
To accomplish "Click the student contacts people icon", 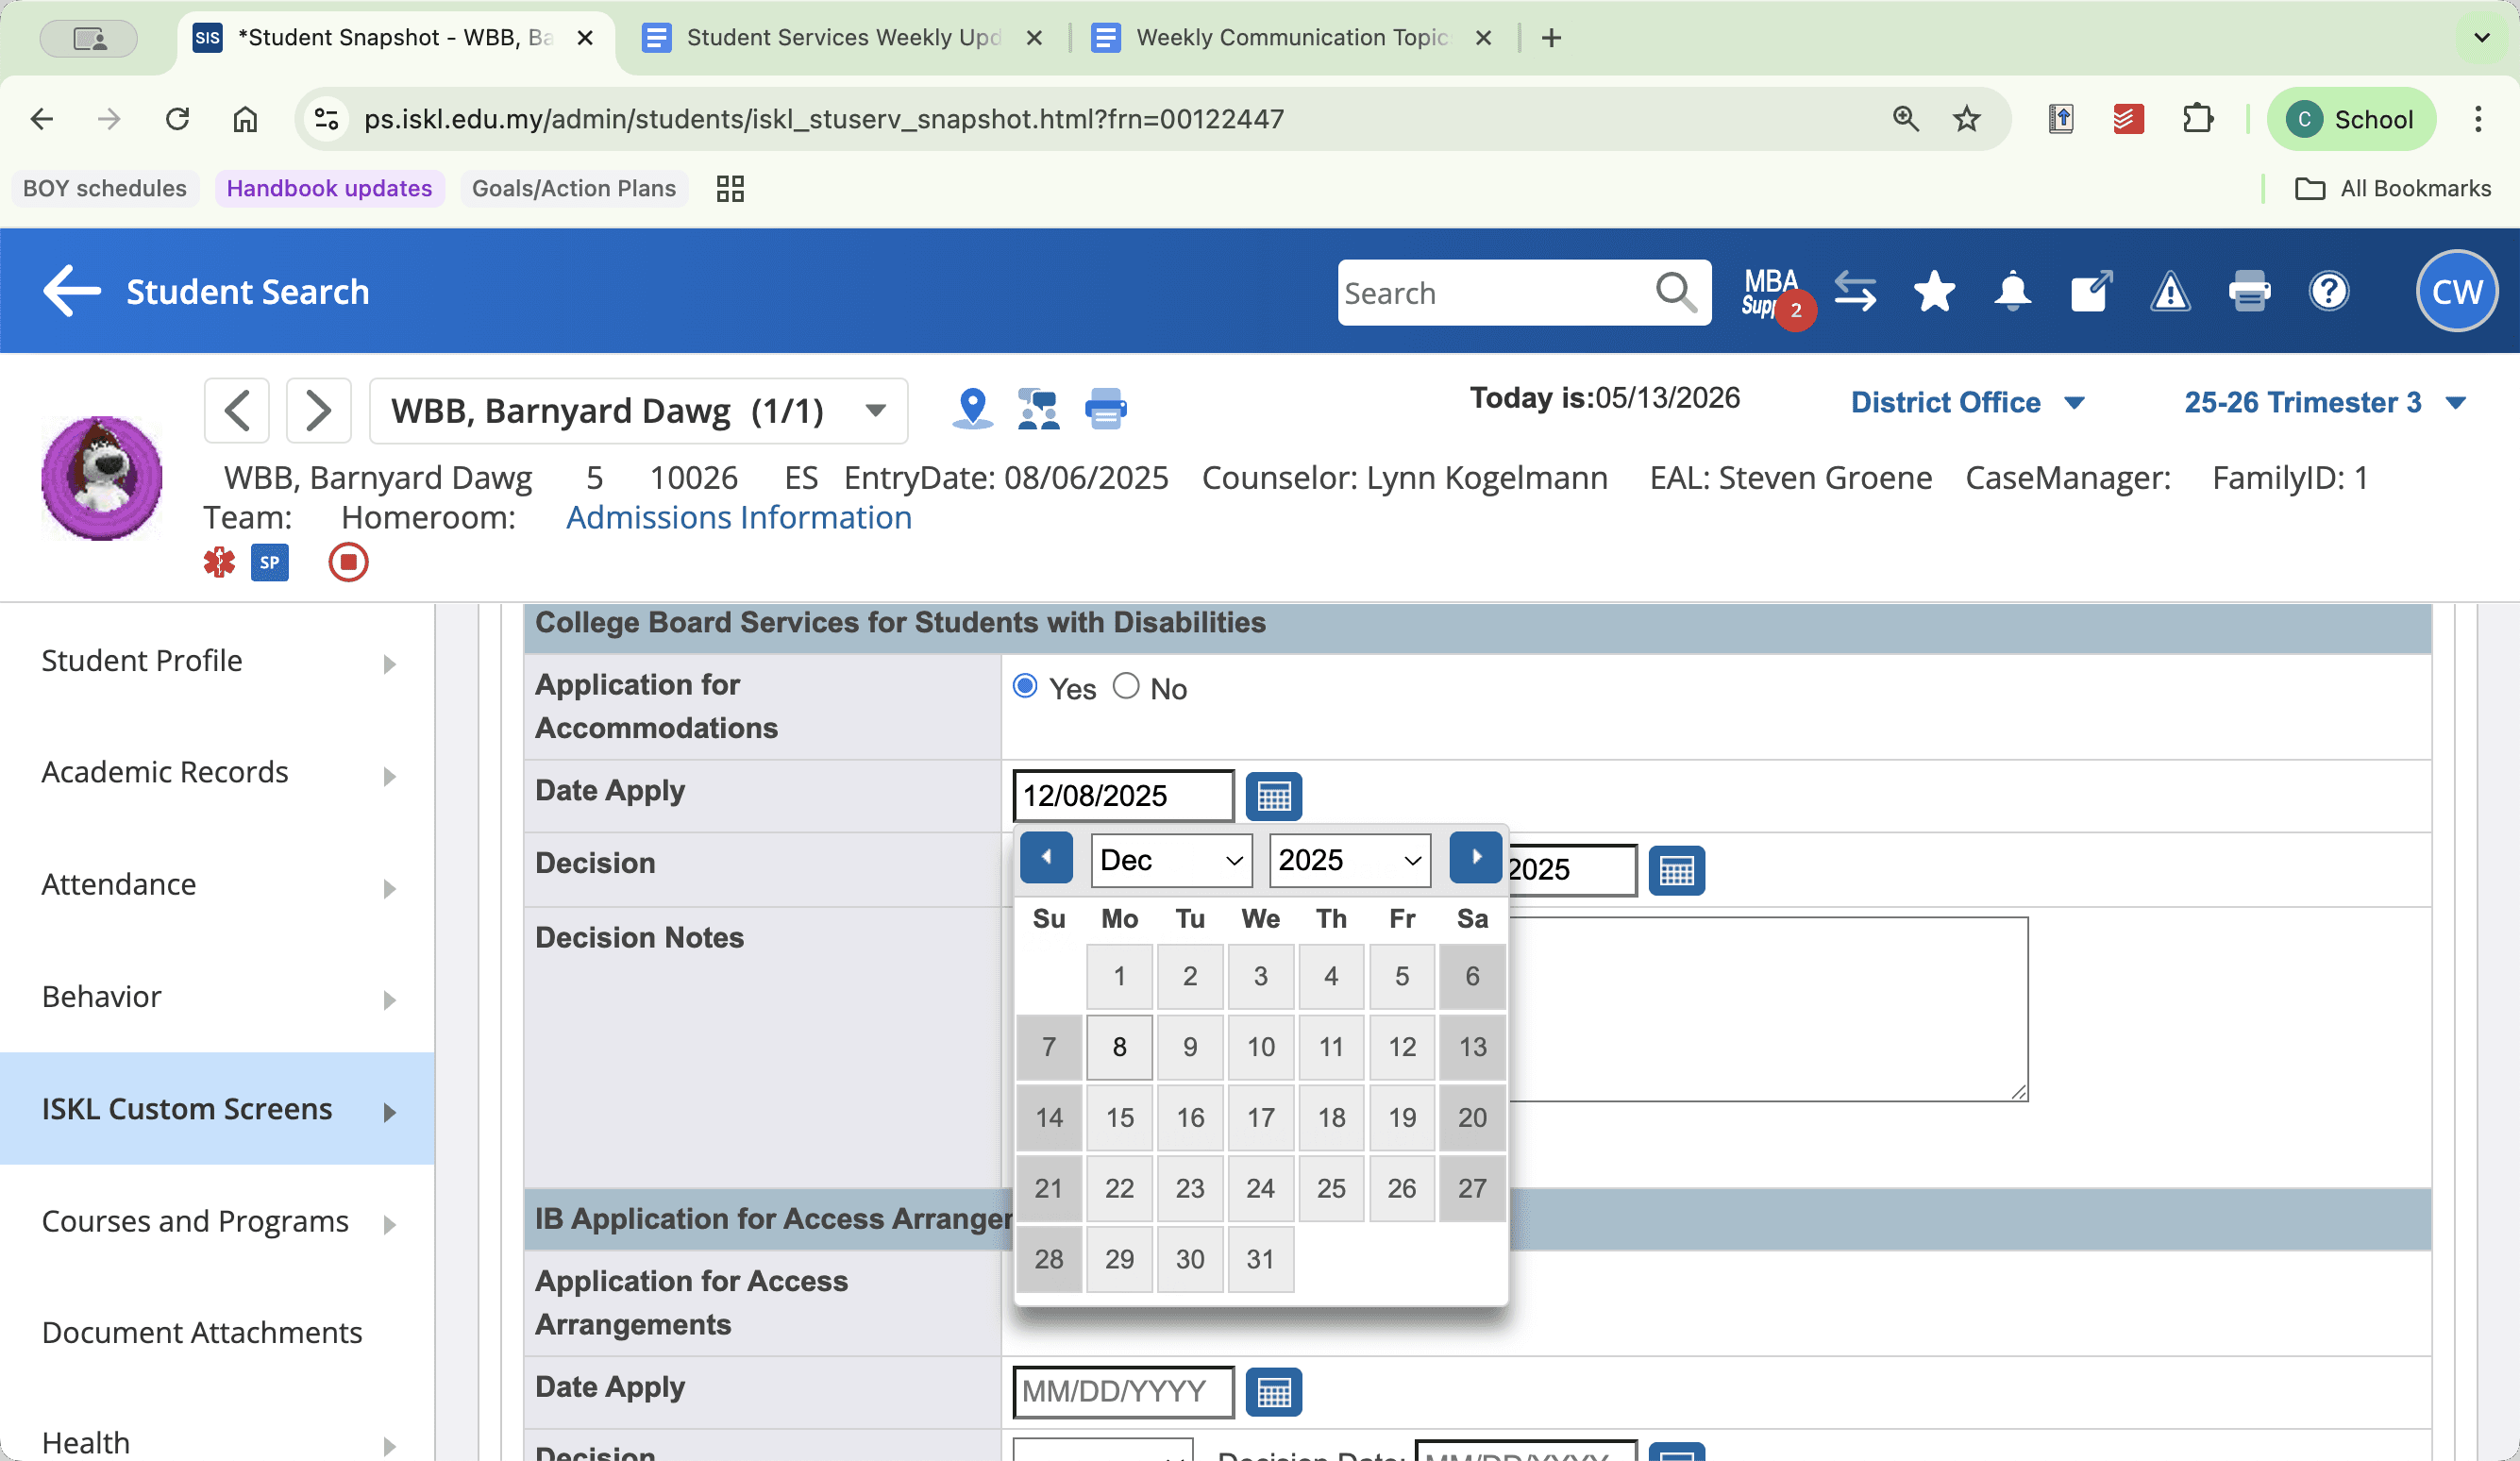I will tap(1039, 409).
